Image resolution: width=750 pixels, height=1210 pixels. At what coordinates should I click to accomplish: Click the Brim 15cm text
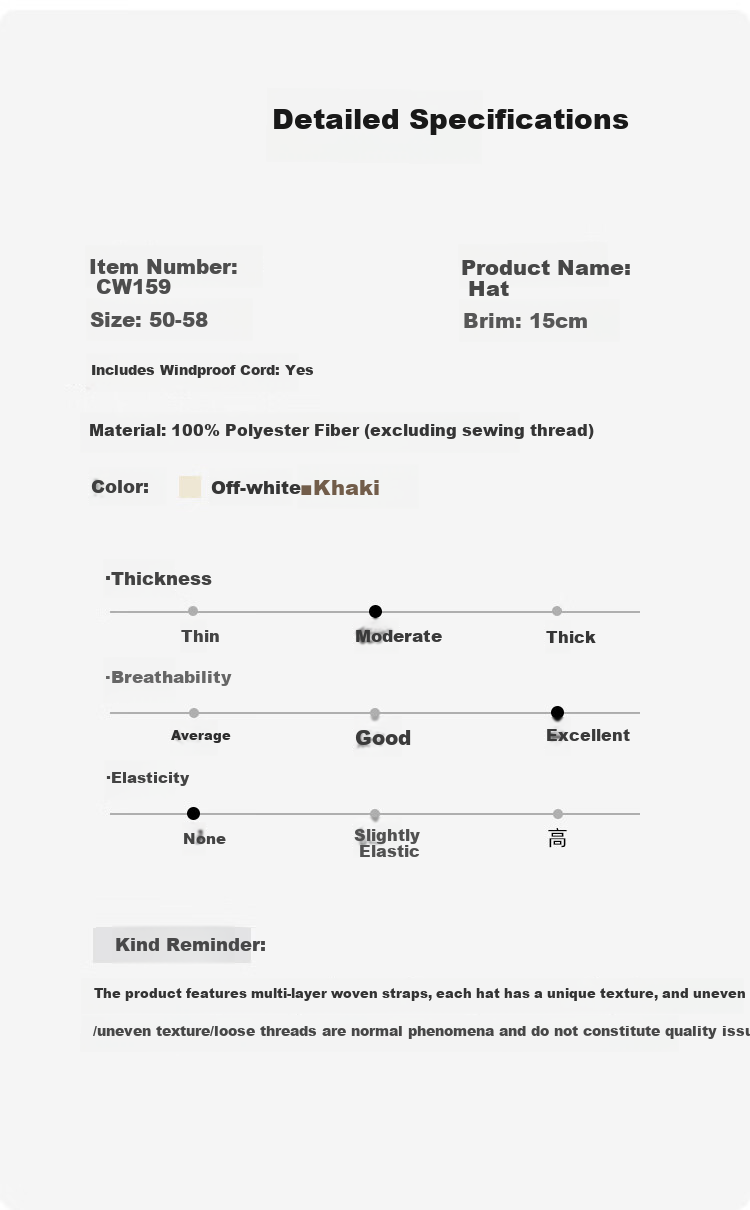(x=526, y=321)
